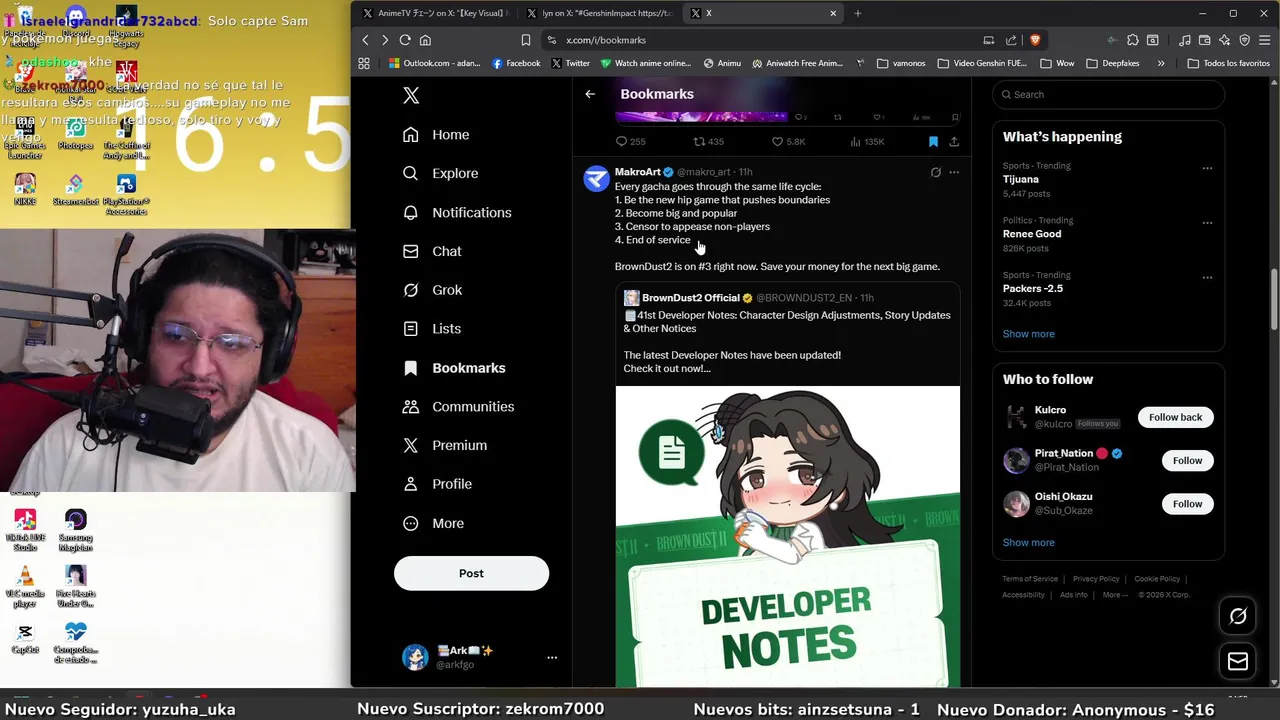Screen dimensions: 1280x720
Task: Show more under What's happening
Action: (1028, 334)
